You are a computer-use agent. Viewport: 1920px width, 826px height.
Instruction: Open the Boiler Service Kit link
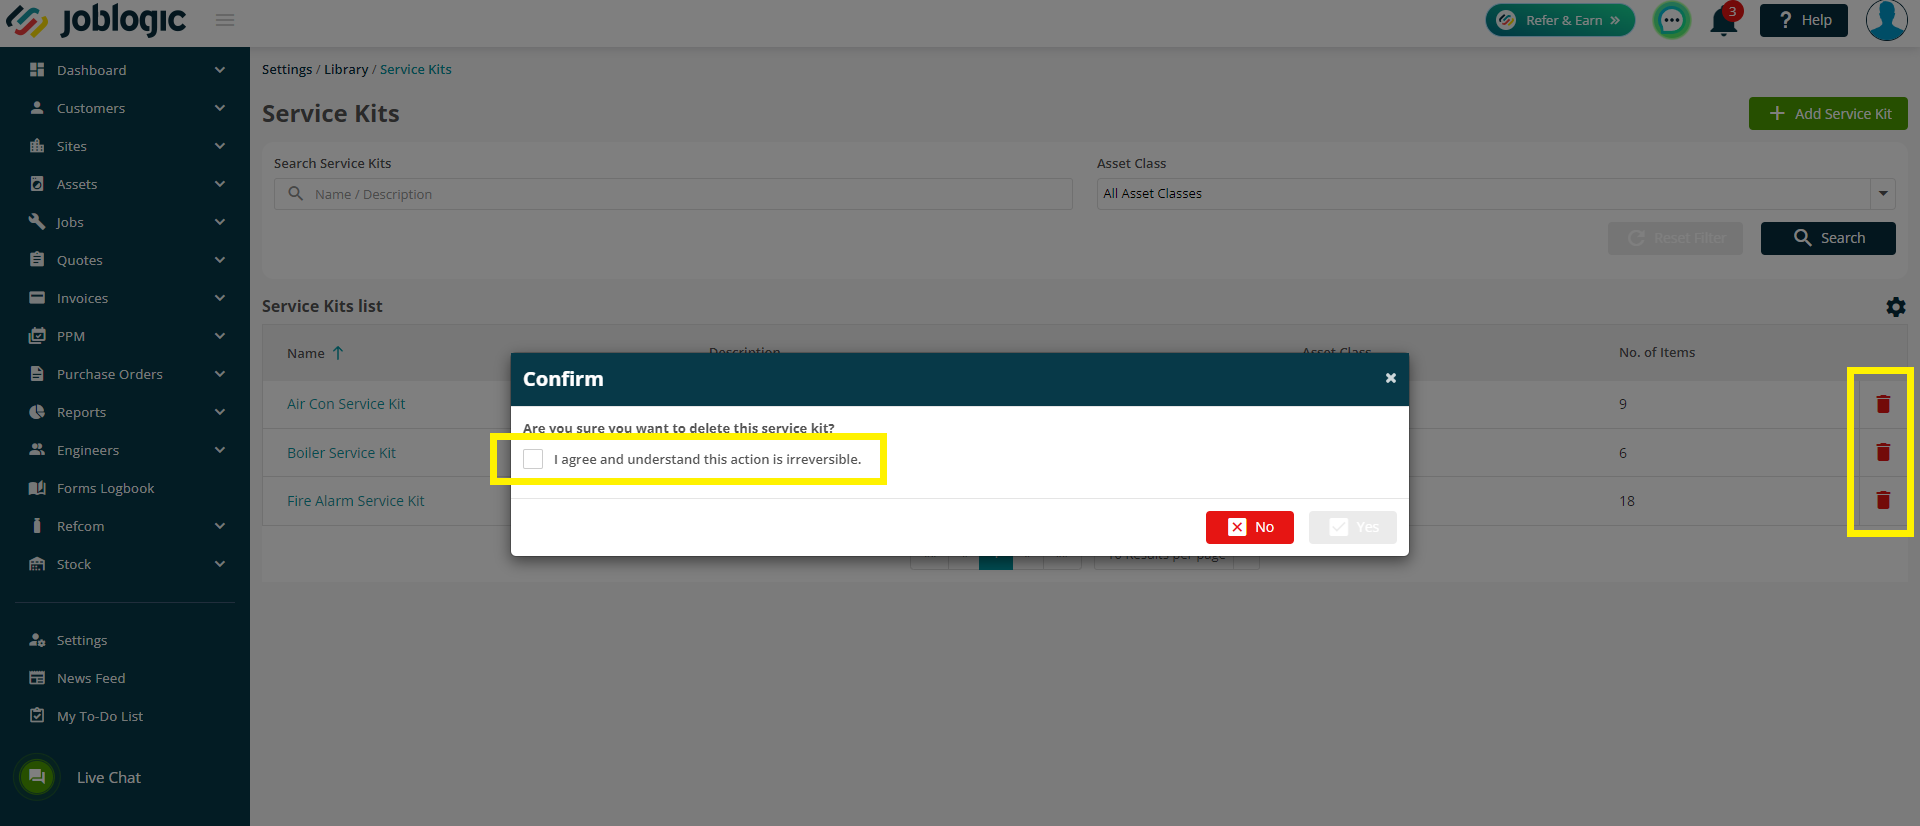click(x=341, y=453)
